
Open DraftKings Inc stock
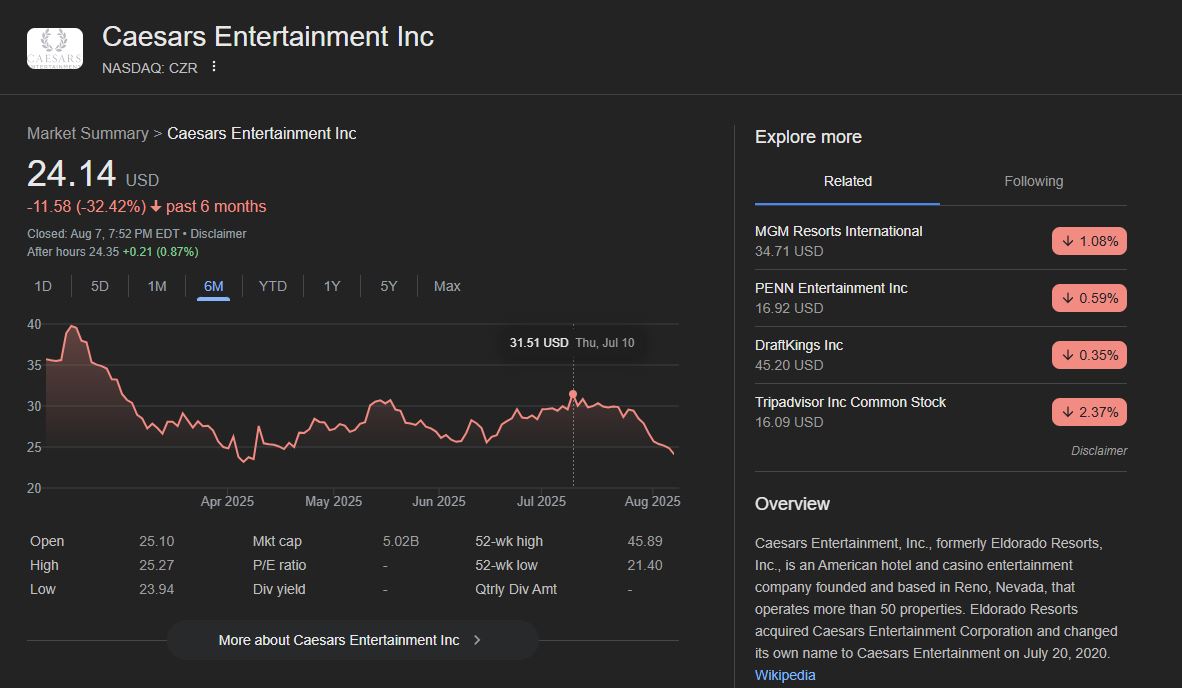coord(799,345)
